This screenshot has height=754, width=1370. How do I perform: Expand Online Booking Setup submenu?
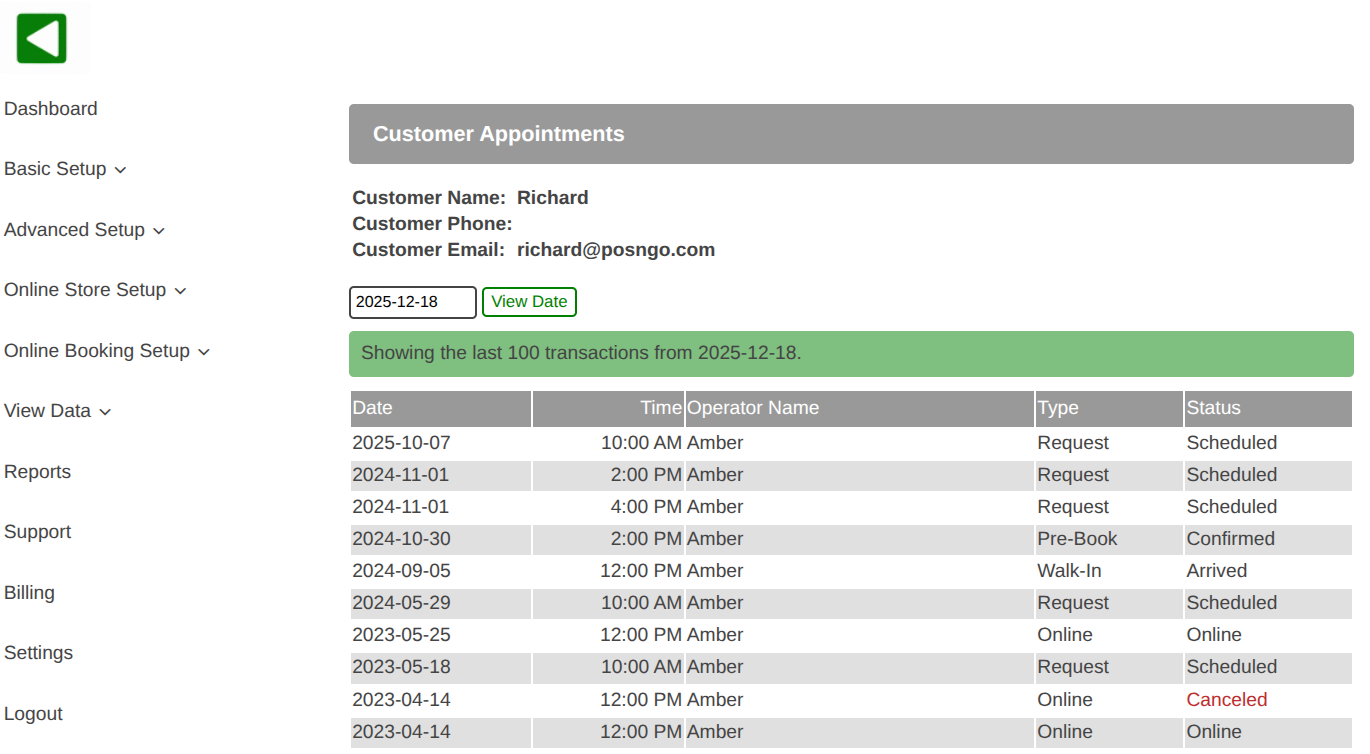pos(107,351)
